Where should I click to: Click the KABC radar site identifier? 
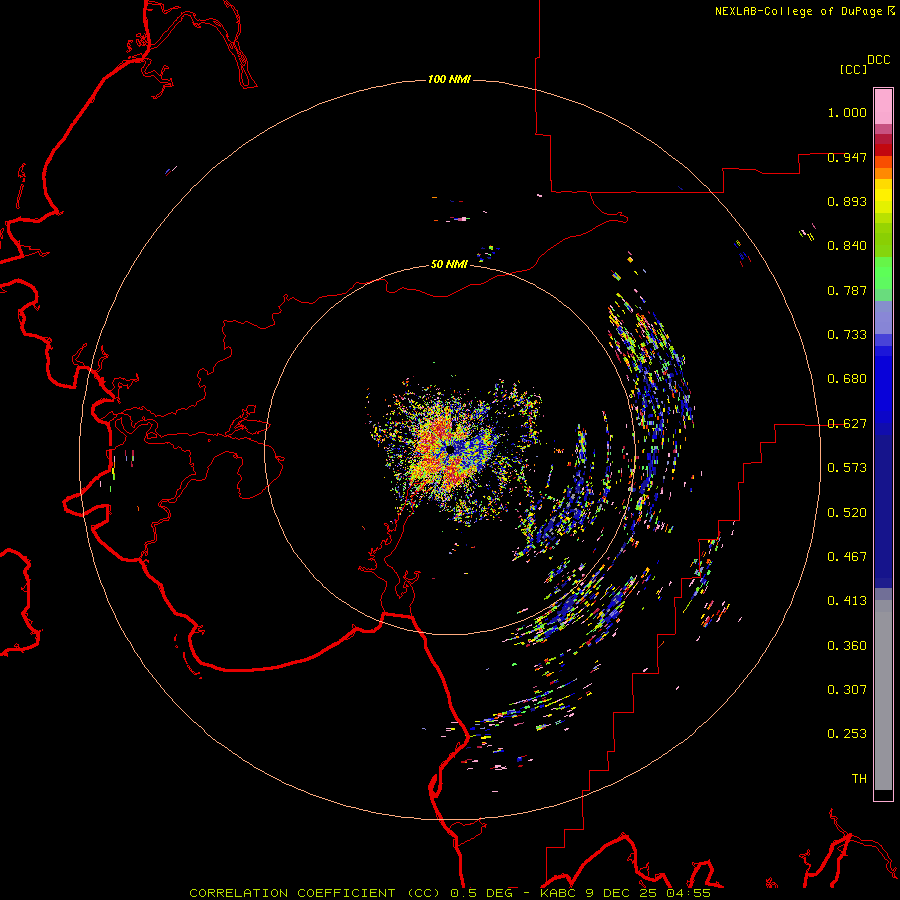coord(560,893)
